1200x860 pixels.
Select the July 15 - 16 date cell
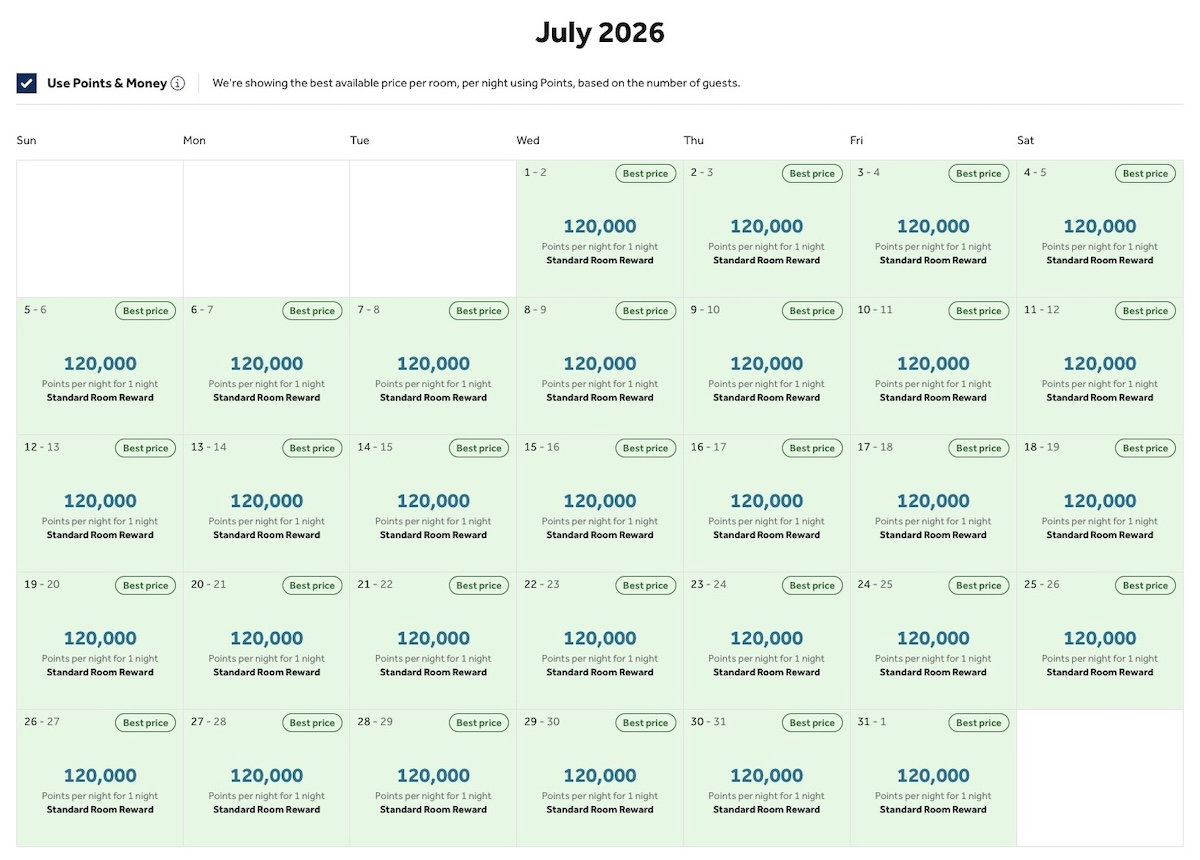[x=600, y=503]
